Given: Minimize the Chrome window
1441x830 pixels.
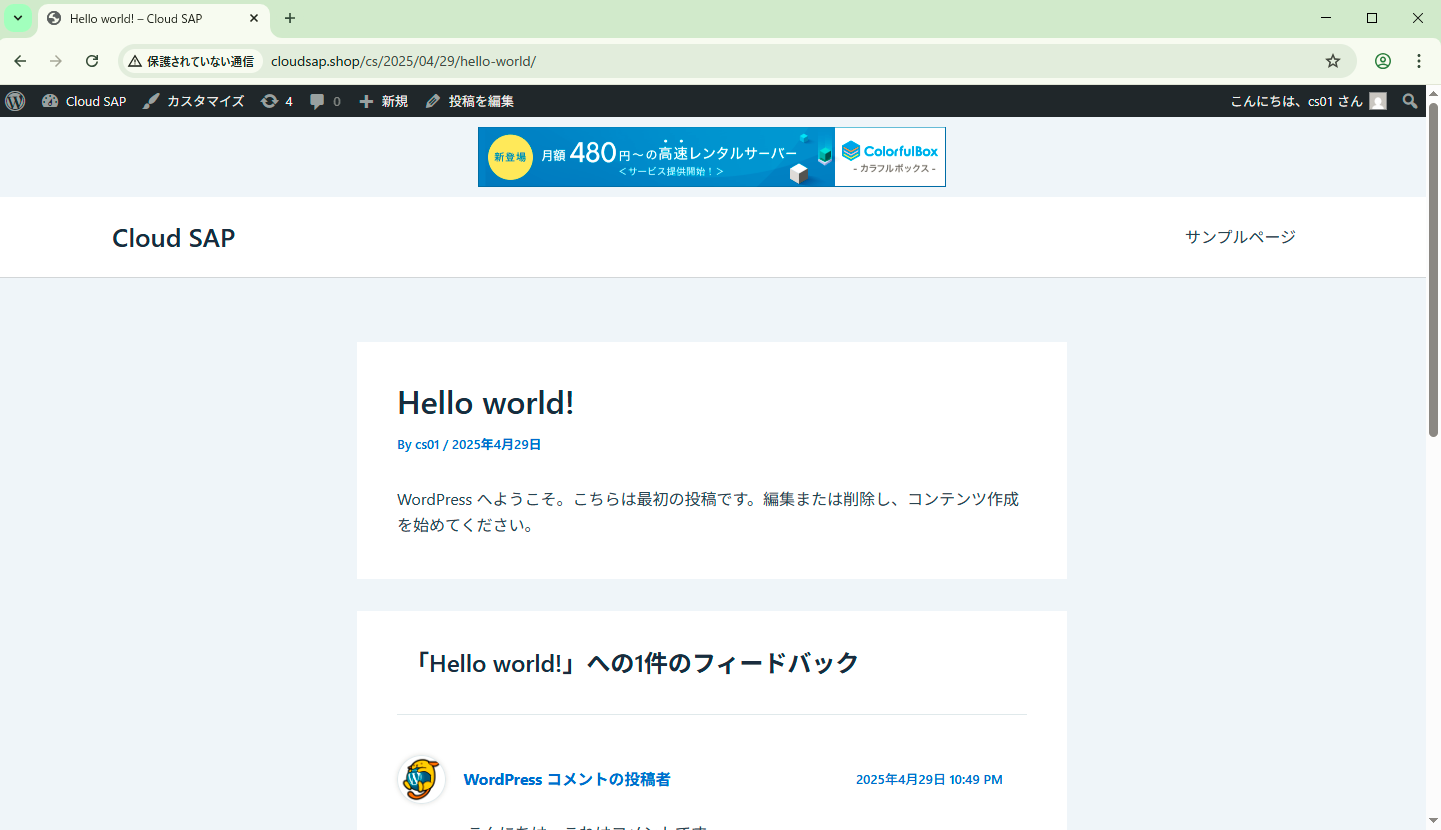Looking at the screenshot, I should click(x=1326, y=18).
